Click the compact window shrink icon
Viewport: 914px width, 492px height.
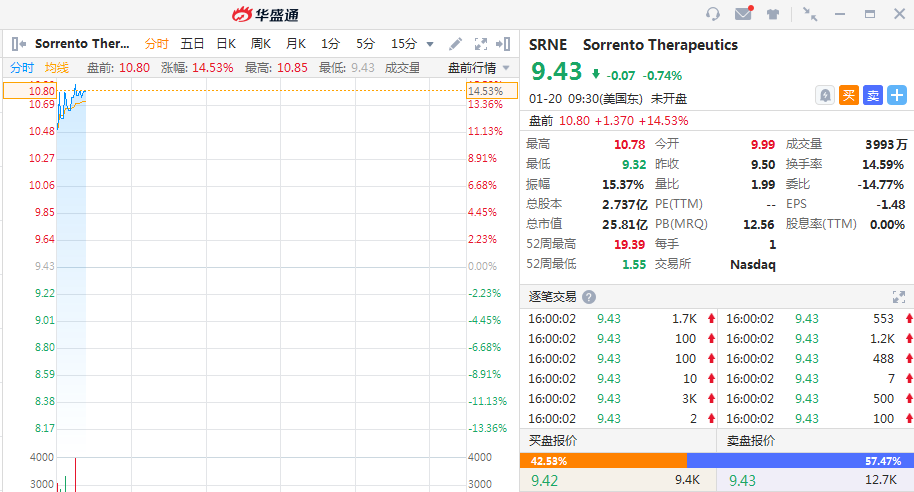[x=810, y=14]
